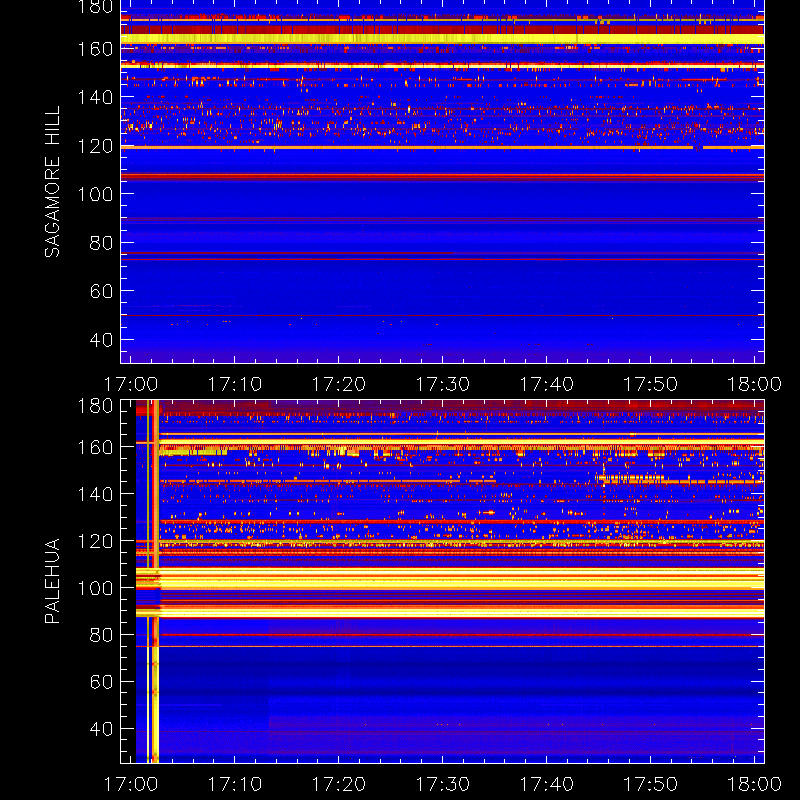Screen dimensions: 800x800
Task: Click Sagamore Hill frequency label 40
Action: (x=101, y=339)
